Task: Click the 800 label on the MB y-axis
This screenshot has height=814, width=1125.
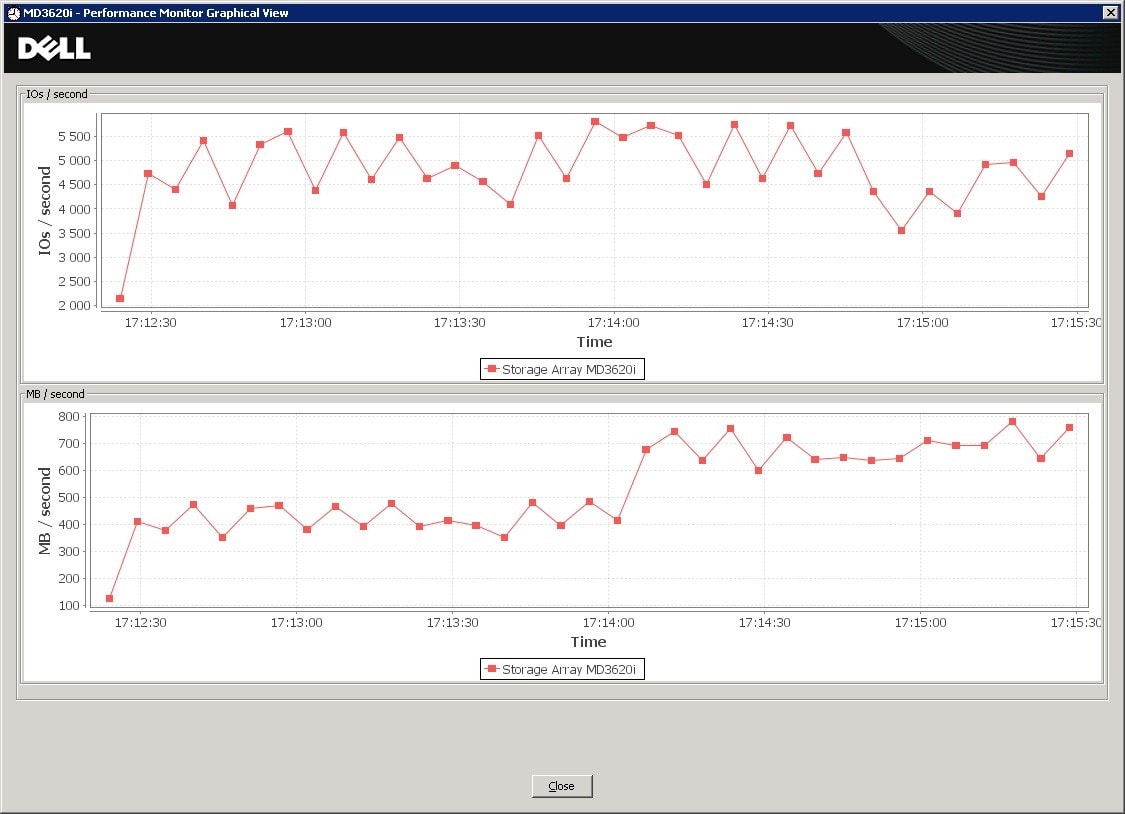Action: coord(70,416)
